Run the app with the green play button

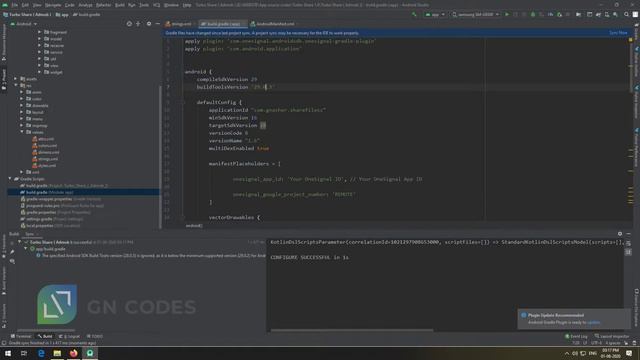pyautogui.click(x=507, y=15)
